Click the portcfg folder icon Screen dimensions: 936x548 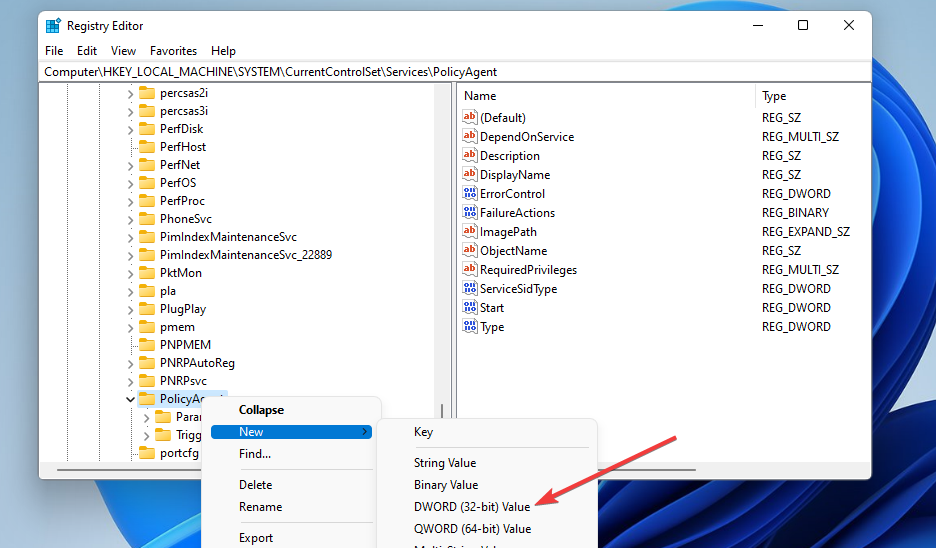pyautogui.click(x=147, y=452)
